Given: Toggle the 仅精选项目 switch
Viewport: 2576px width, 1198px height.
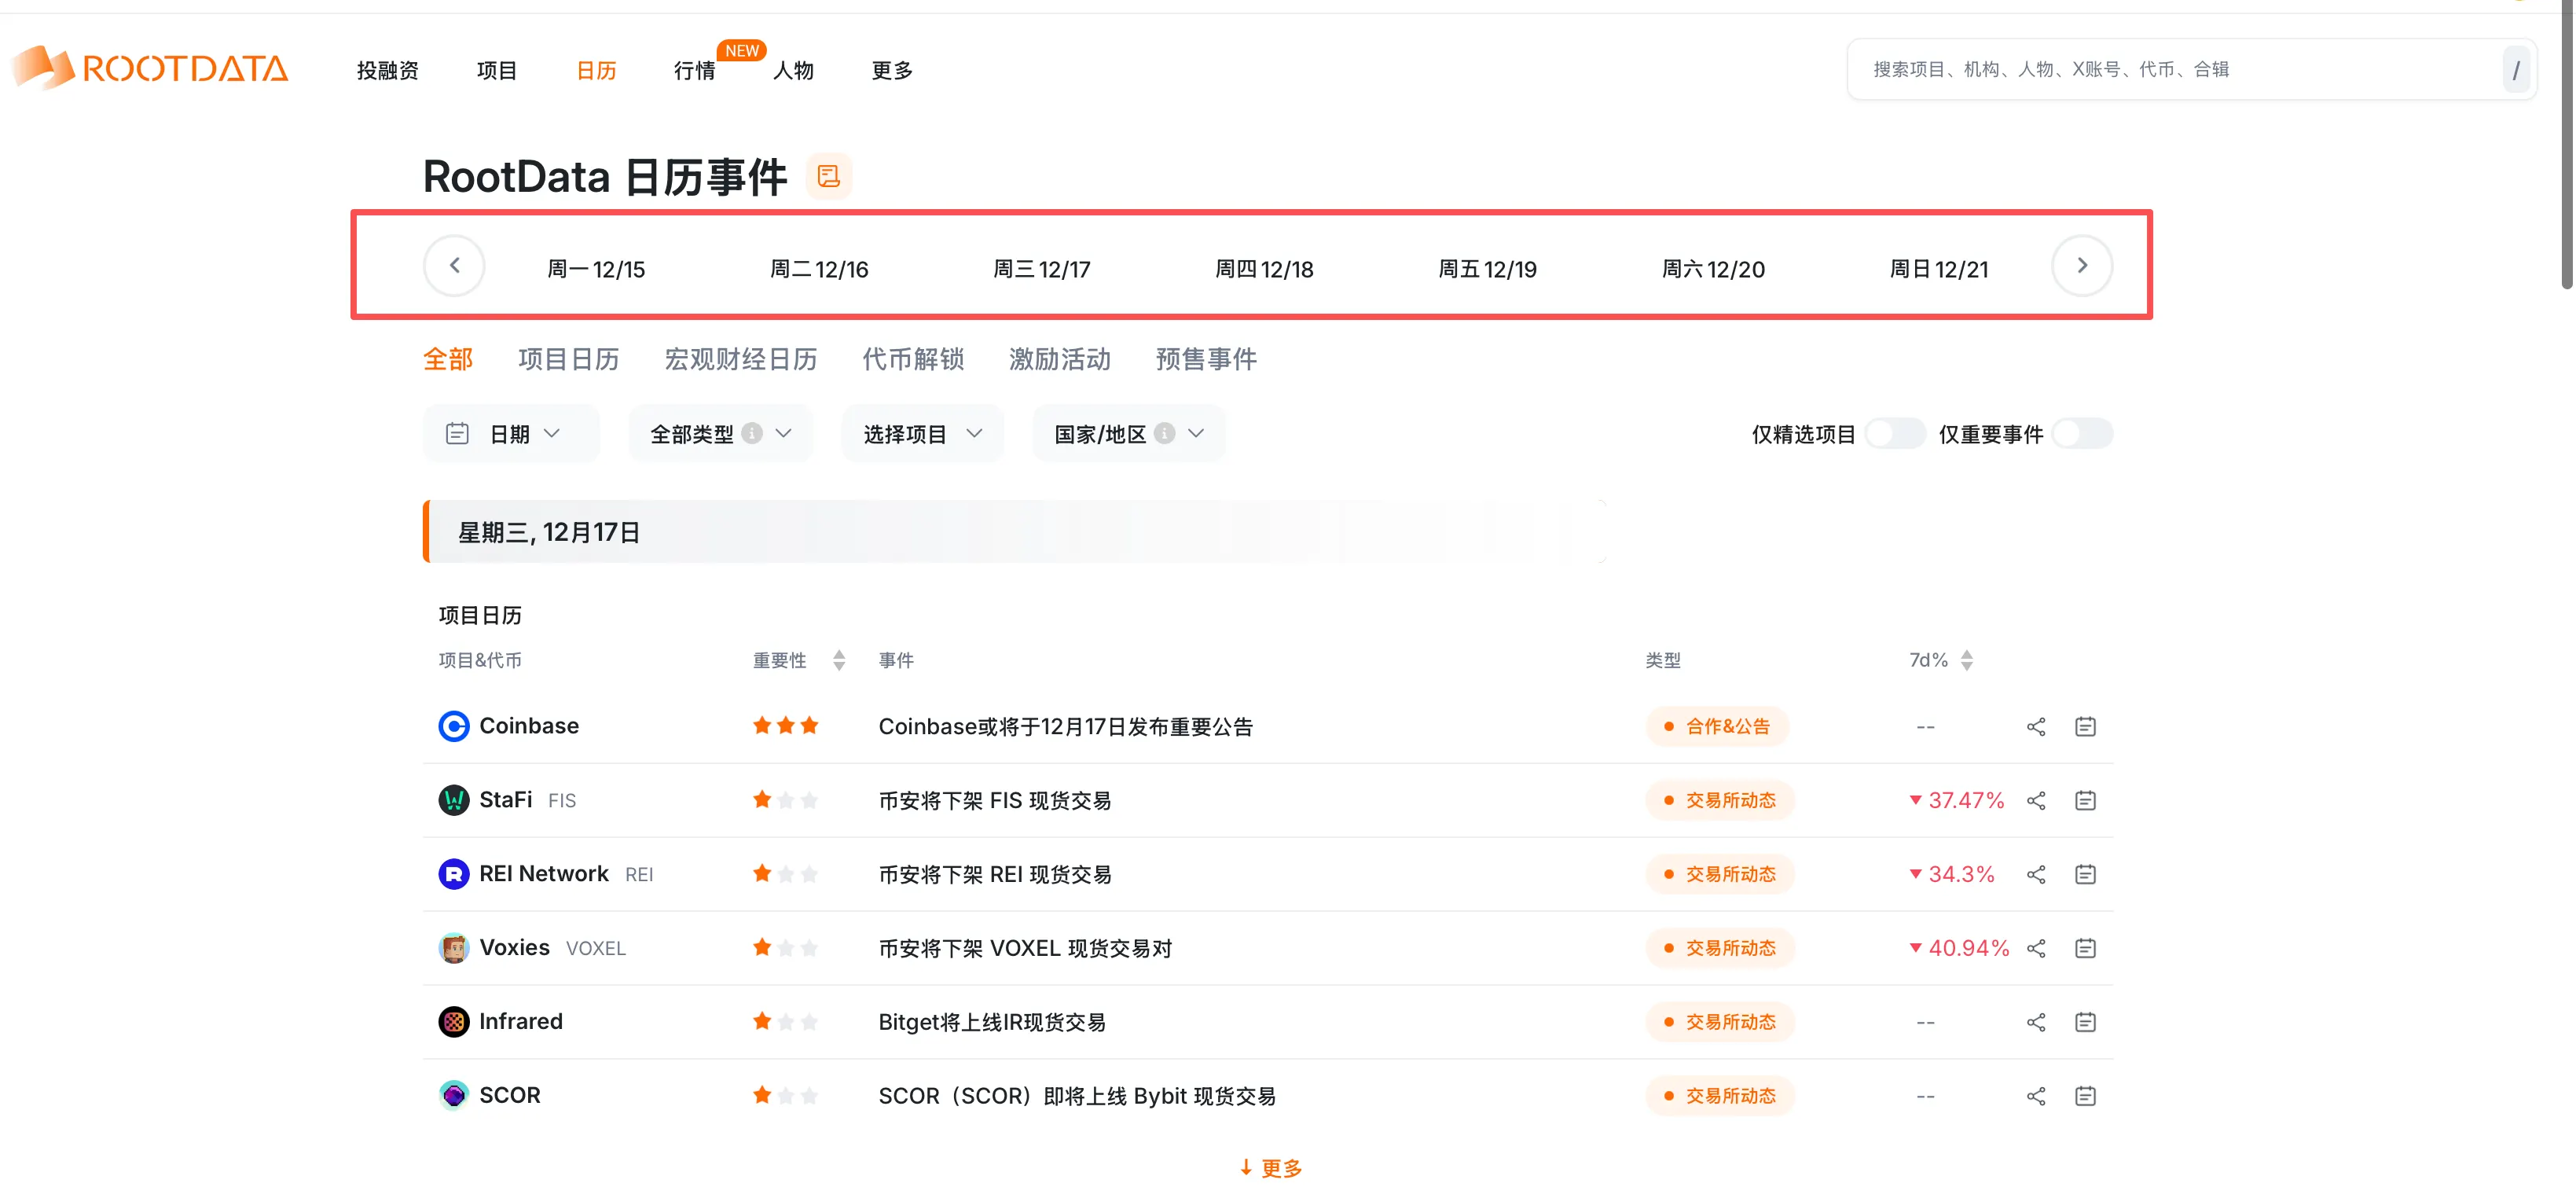Looking at the screenshot, I should [x=1893, y=434].
